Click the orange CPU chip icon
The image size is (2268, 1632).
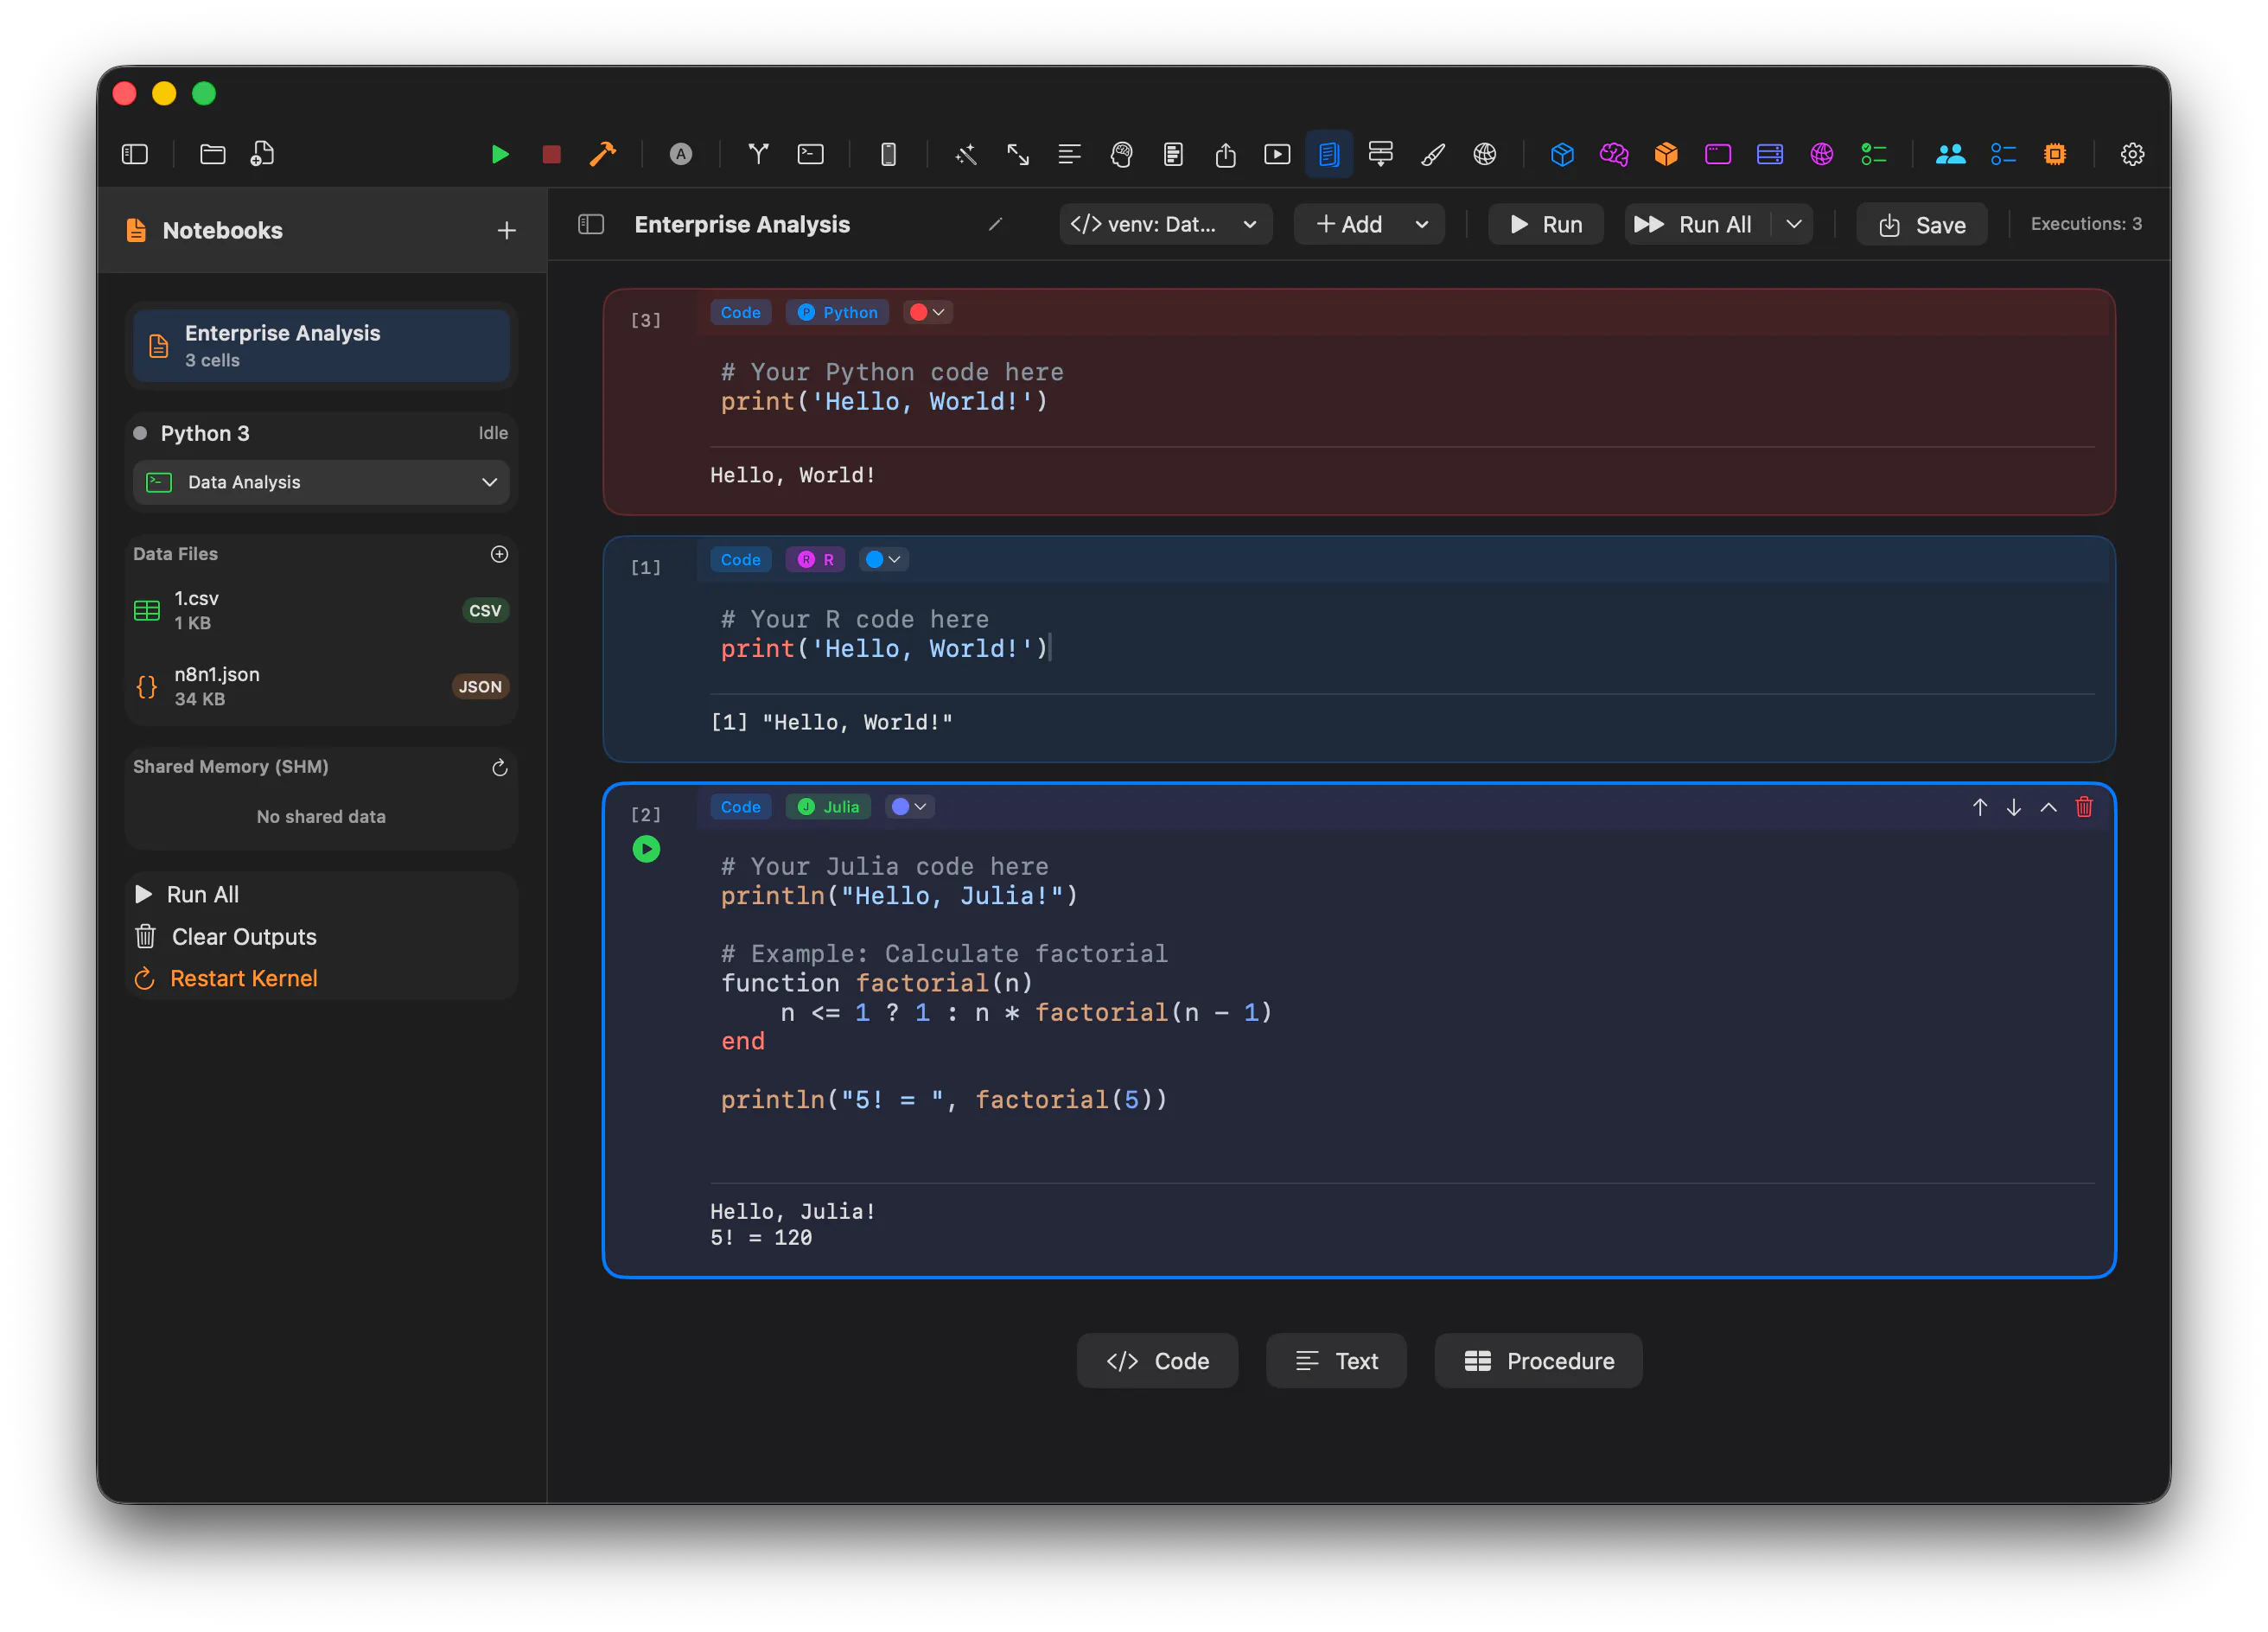coord(2055,154)
